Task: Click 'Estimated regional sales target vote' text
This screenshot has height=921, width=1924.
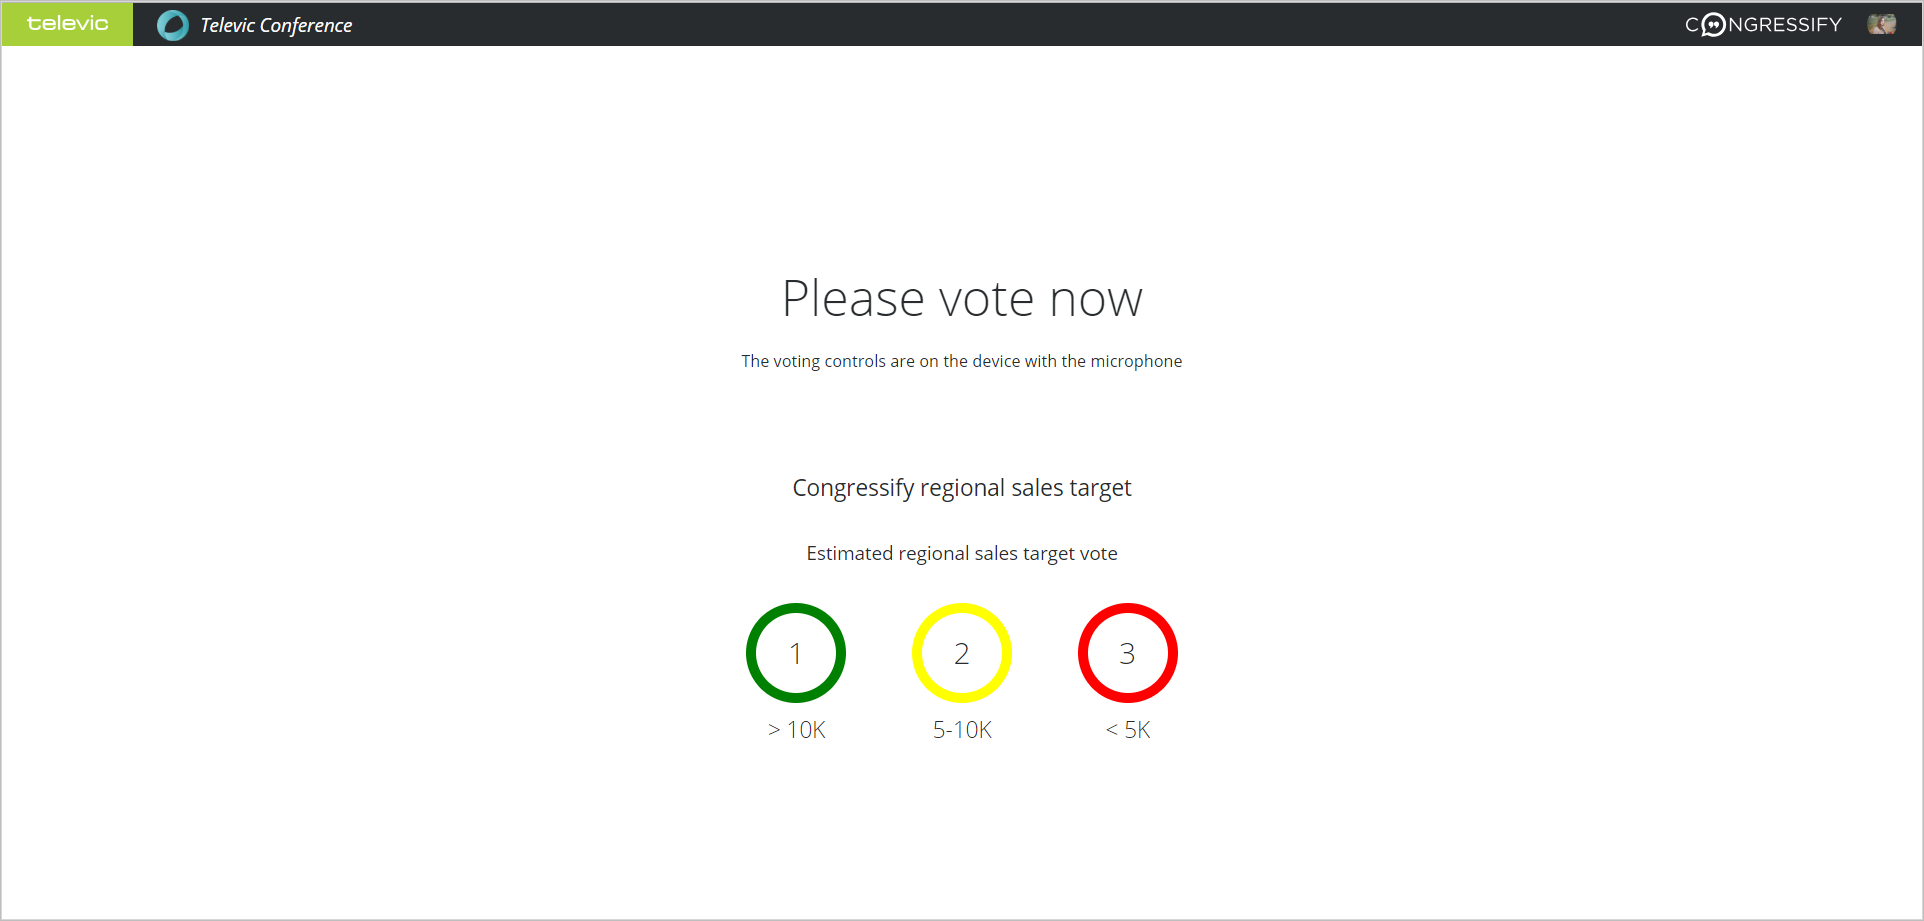Action: click(962, 554)
